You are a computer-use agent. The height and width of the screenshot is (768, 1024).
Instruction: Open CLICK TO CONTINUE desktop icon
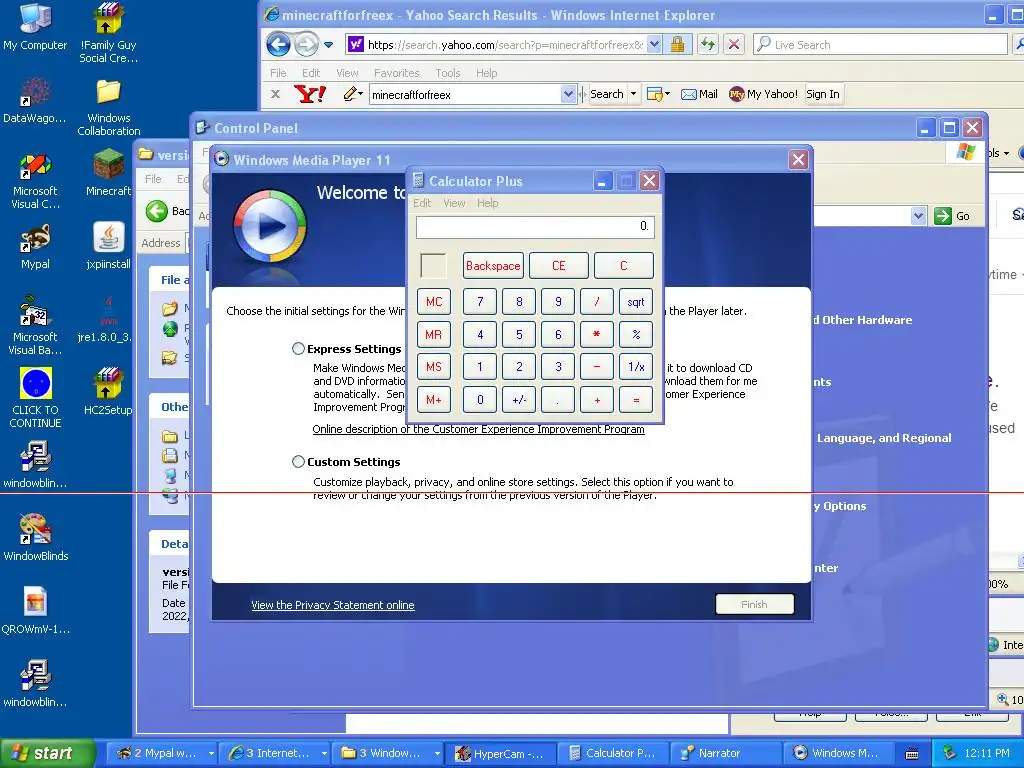35,398
